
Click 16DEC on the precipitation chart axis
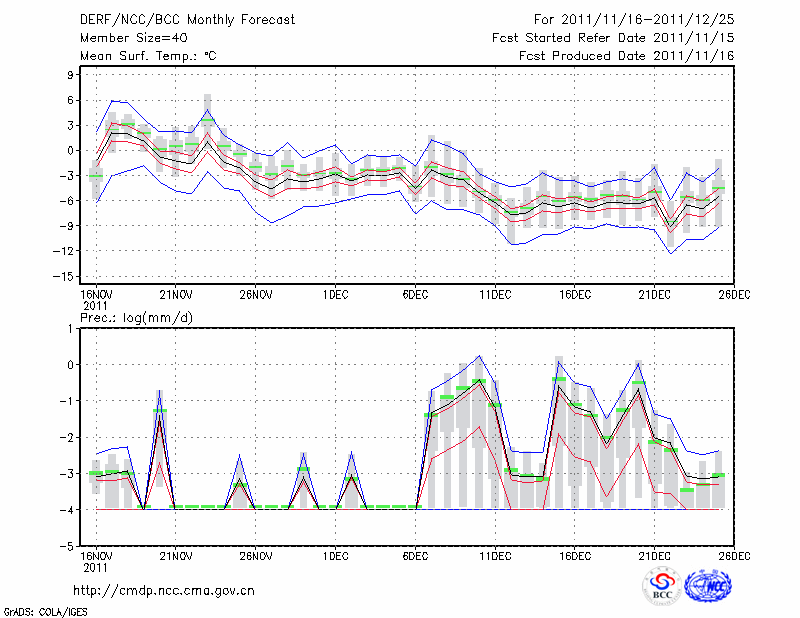tap(575, 555)
